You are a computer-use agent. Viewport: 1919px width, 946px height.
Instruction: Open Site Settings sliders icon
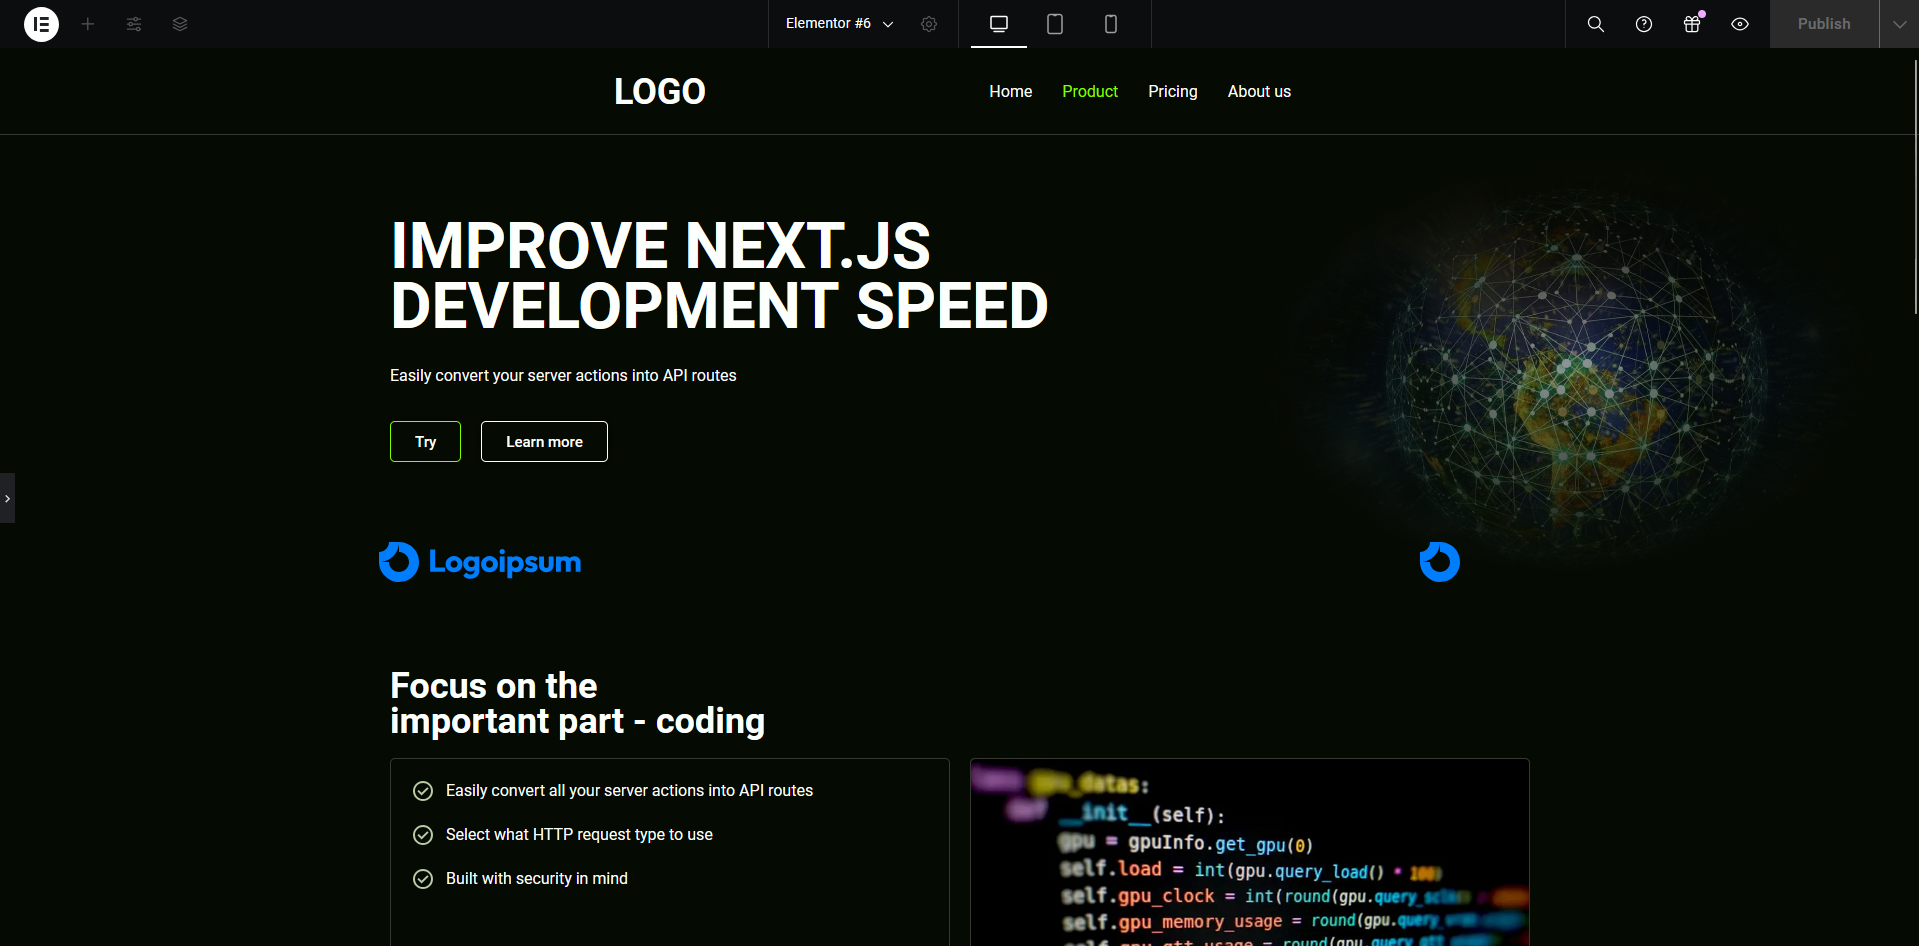pyautogui.click(x=134, y=24)
